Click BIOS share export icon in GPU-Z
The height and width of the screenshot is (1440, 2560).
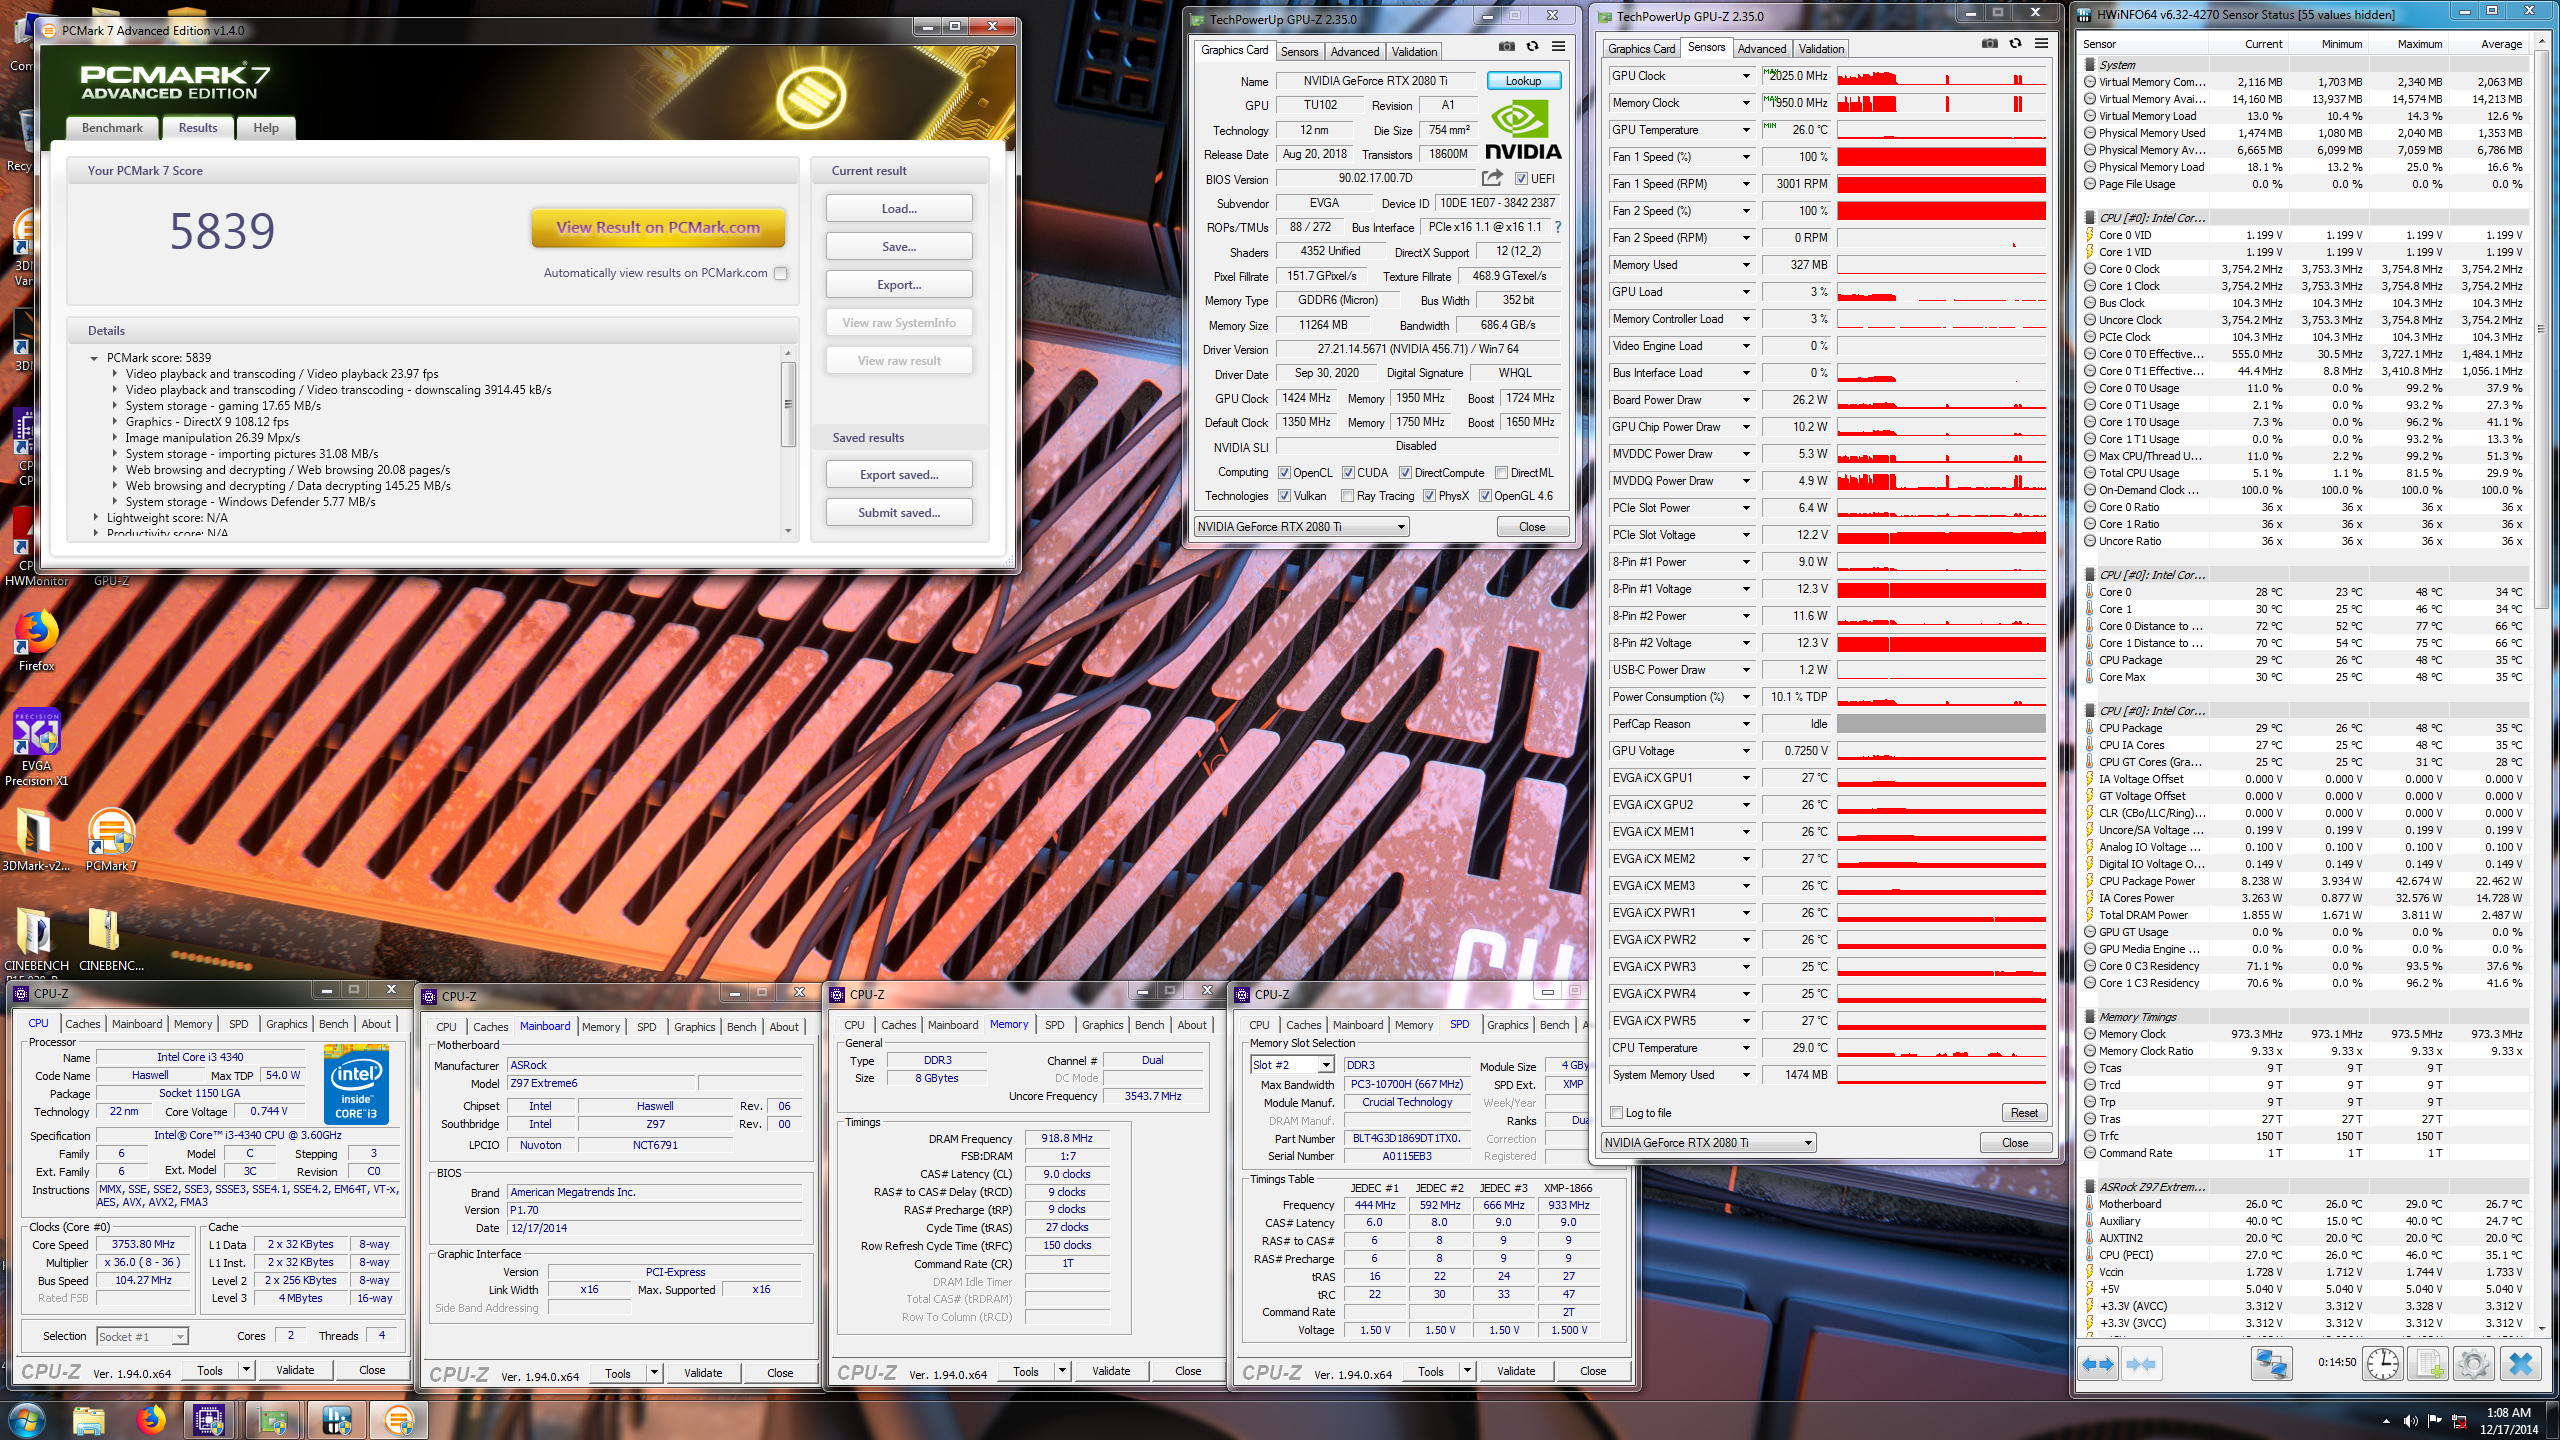1492,178
